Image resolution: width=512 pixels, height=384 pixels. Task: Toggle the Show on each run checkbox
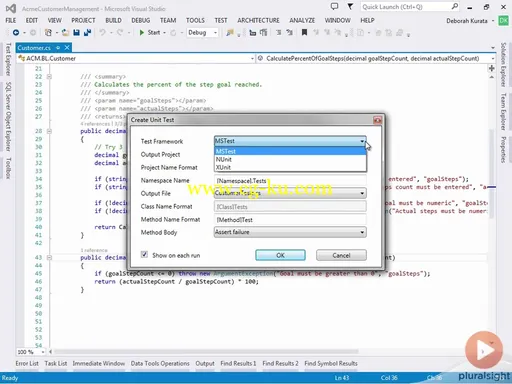pos(144,255)
